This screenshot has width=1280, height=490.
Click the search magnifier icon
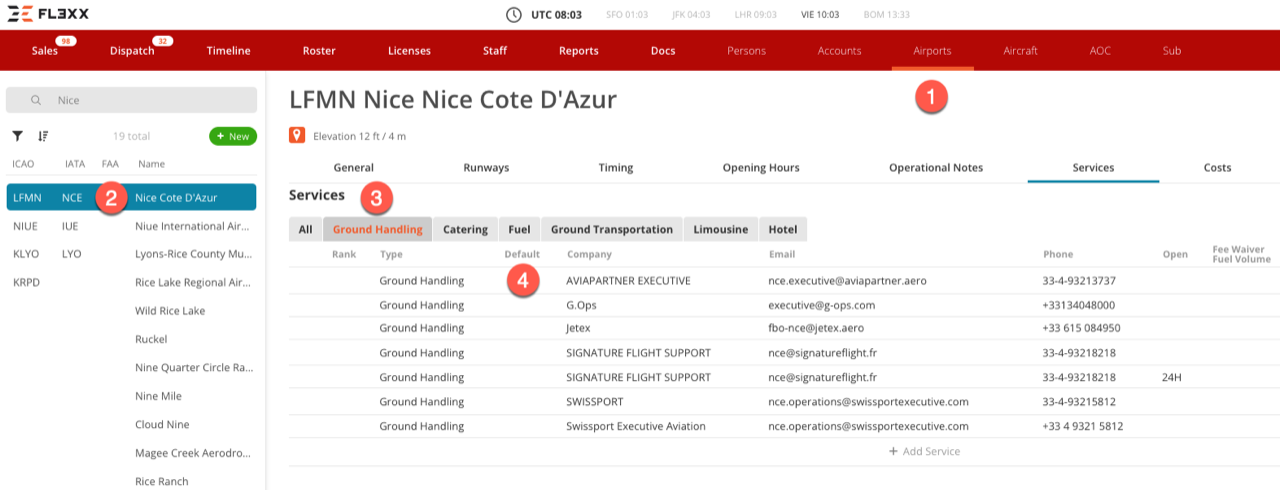pos(36,100)
